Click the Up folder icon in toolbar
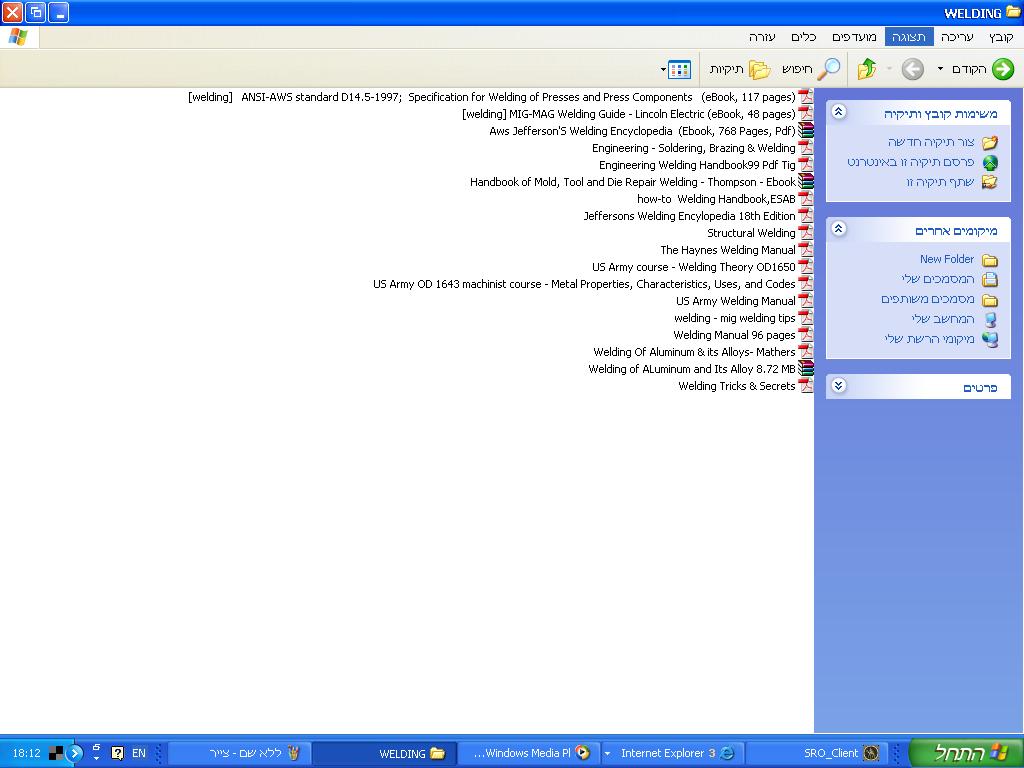Screen dimensions: 1024x768 [x=867, y=69]
